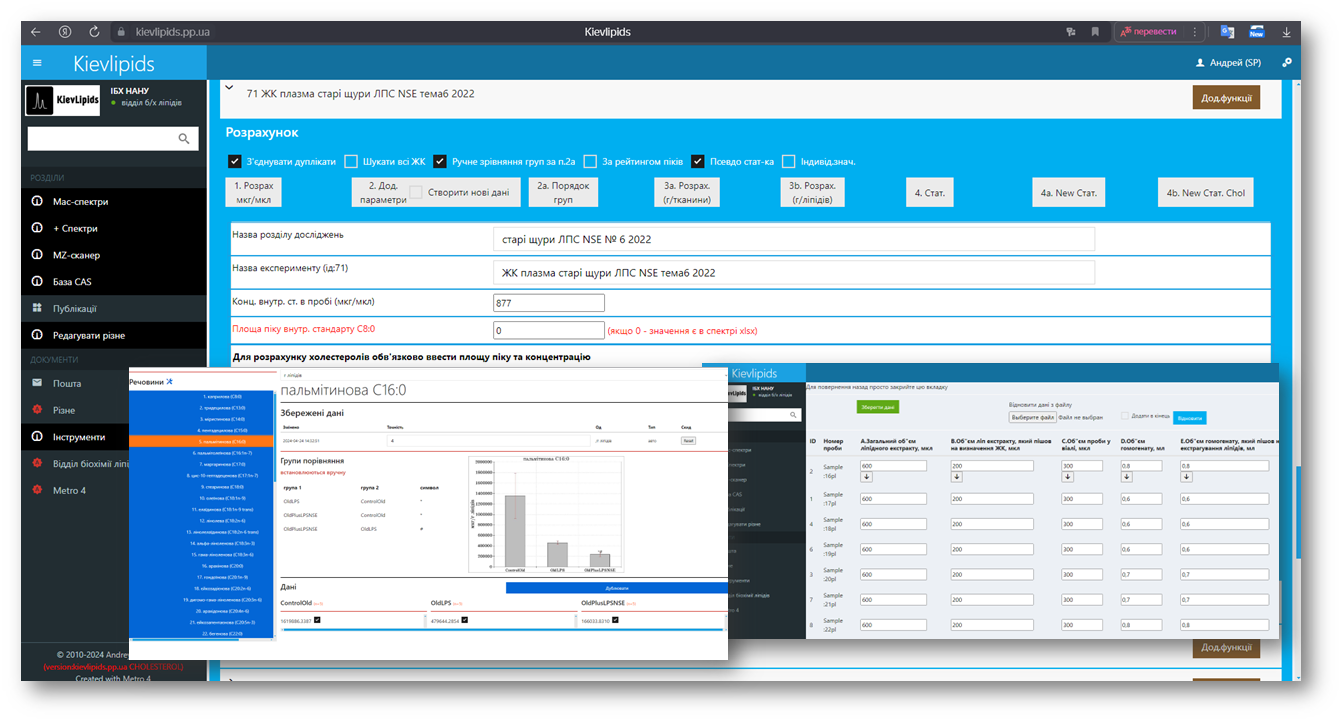Click the Конц. внутр. ст. input field

(x=548, y=303)
